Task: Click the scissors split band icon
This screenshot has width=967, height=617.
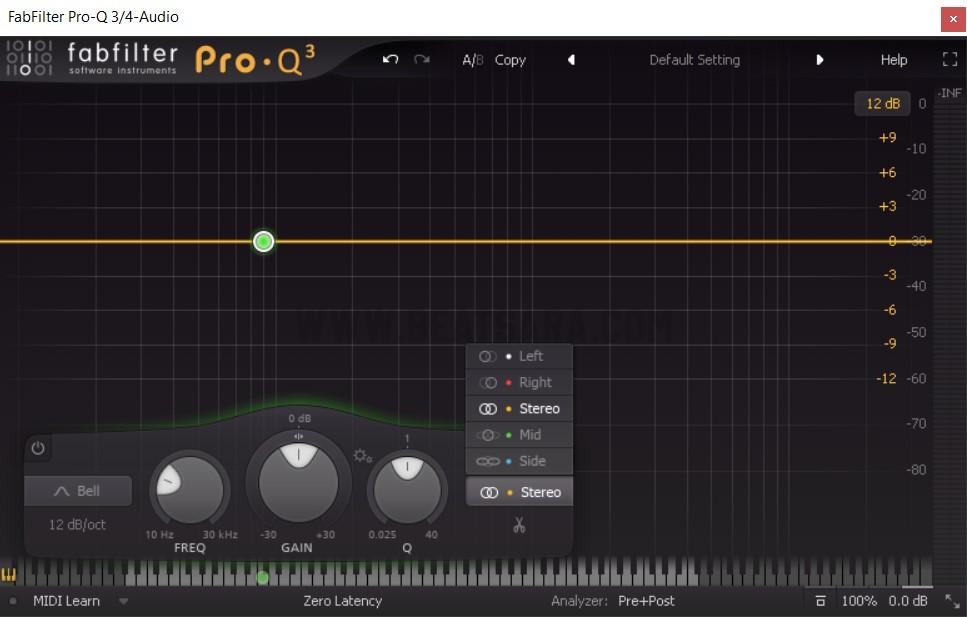Action: 519,525
